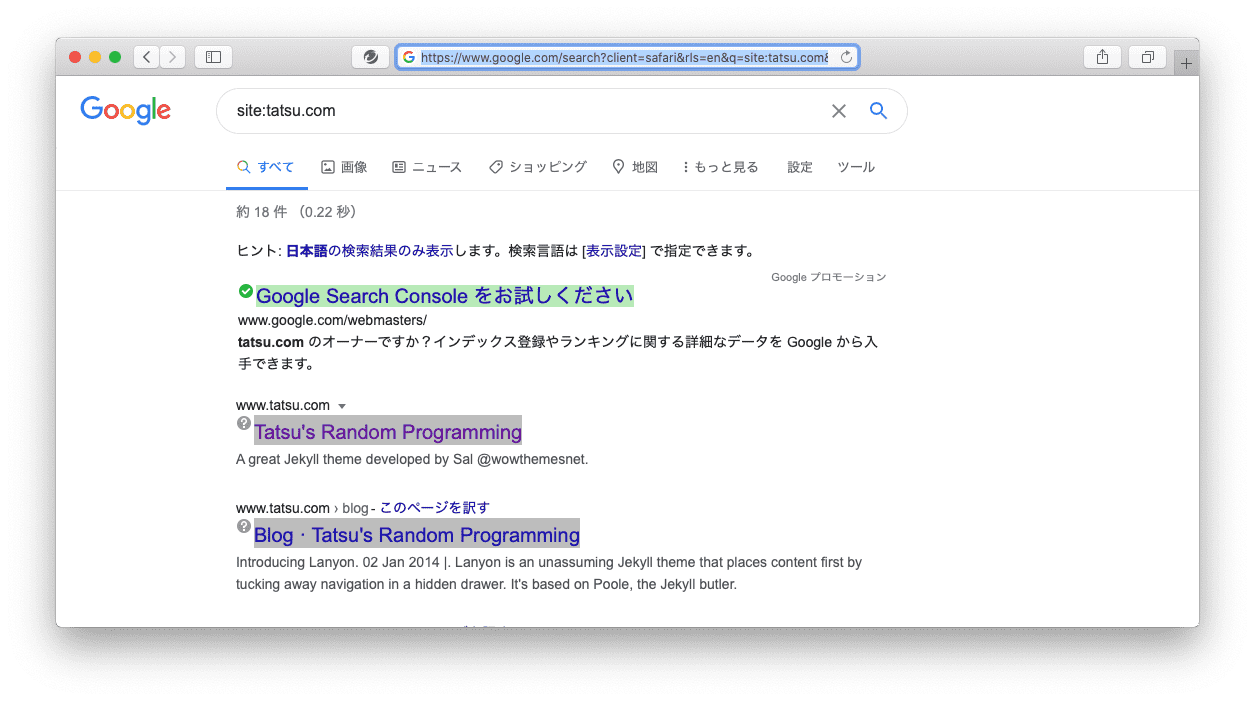Click the Safari back navigation arrow
1255x701 pixels.
click(x=147, y=57)
